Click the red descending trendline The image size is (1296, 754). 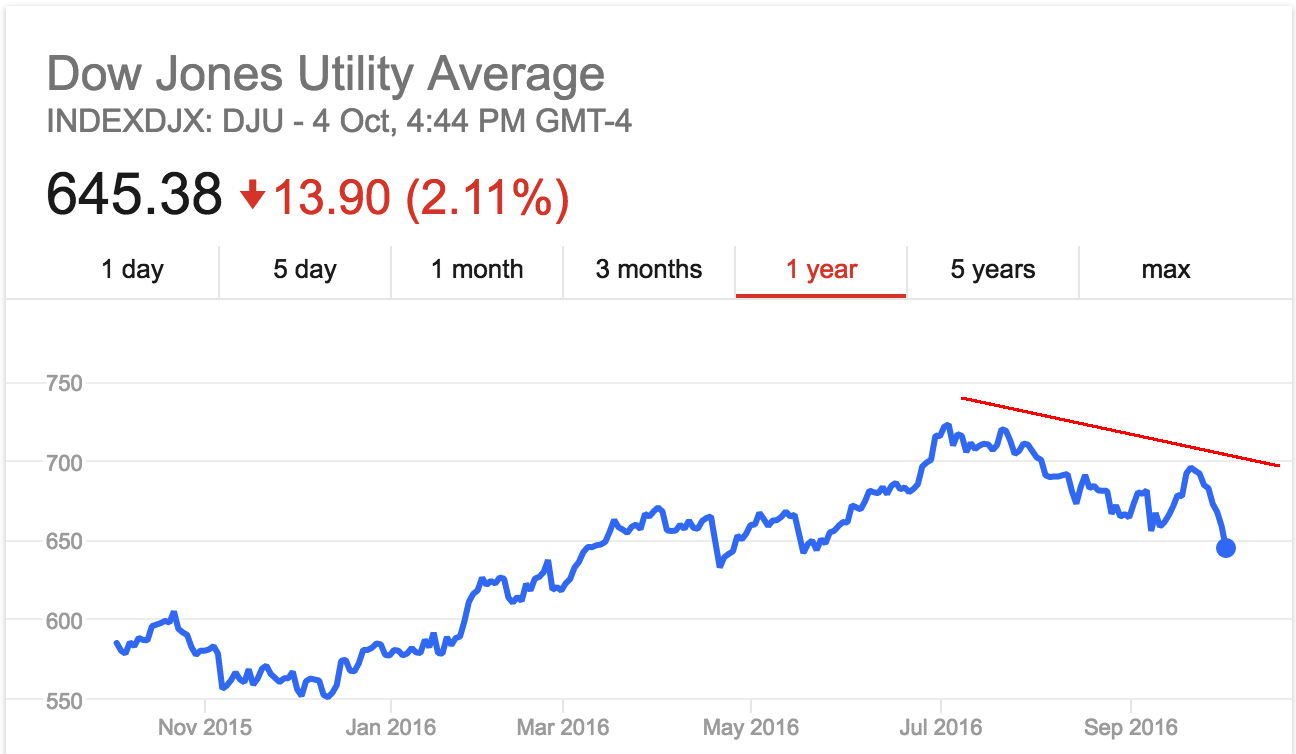click(x=1120, y=432)
